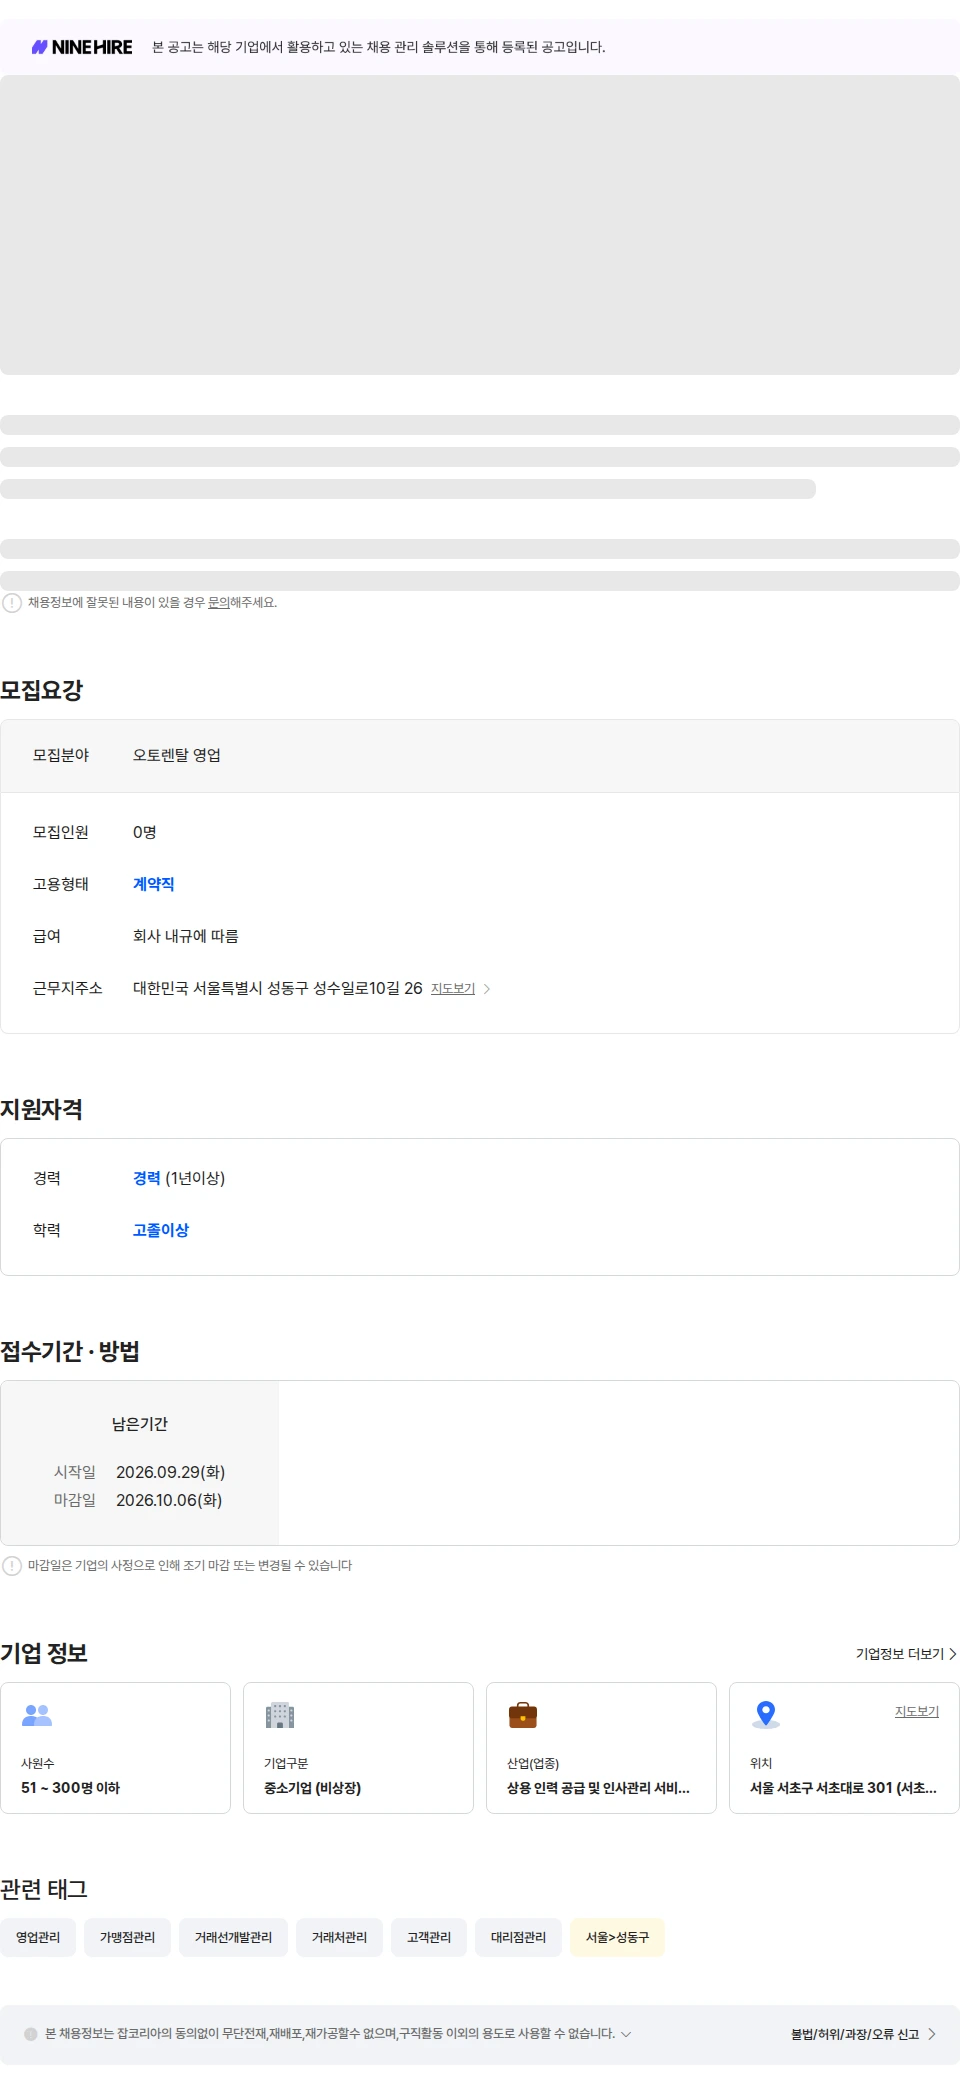Open 기업정보 더보기
The height and width of the screenshot is (2086, 960).
click(900, 1654)
